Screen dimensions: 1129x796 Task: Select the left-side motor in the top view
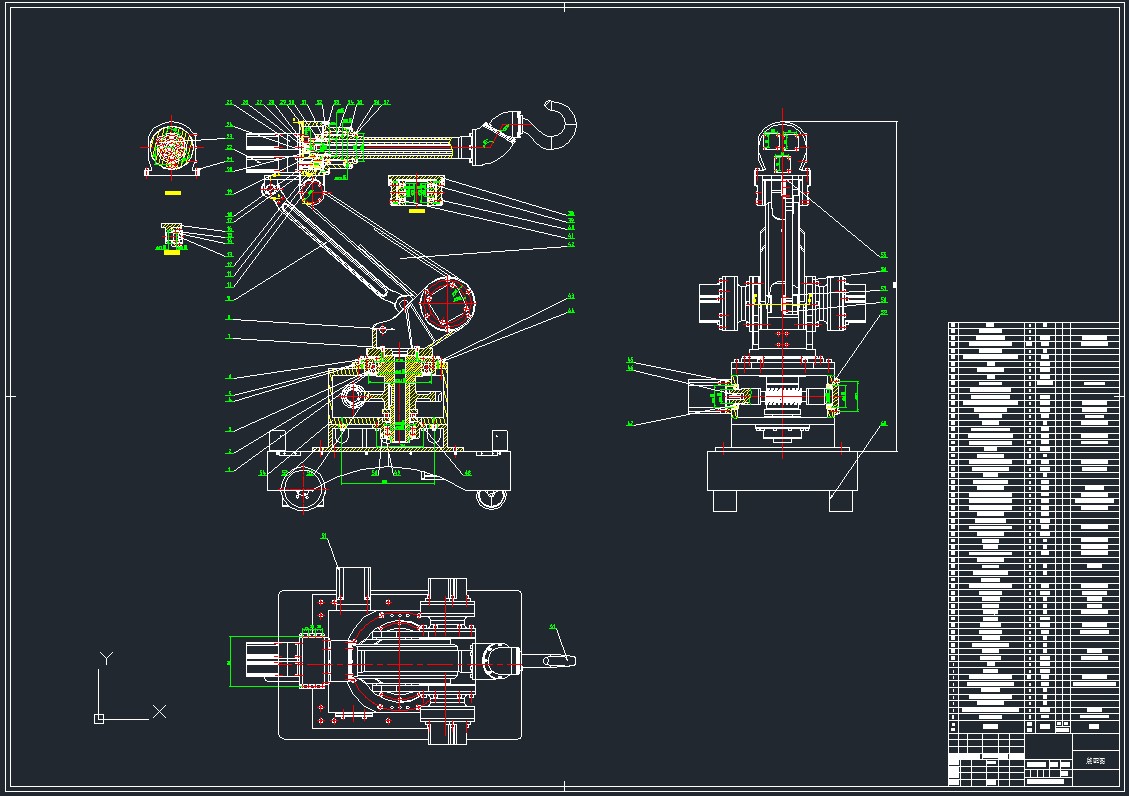pos(271,659)
